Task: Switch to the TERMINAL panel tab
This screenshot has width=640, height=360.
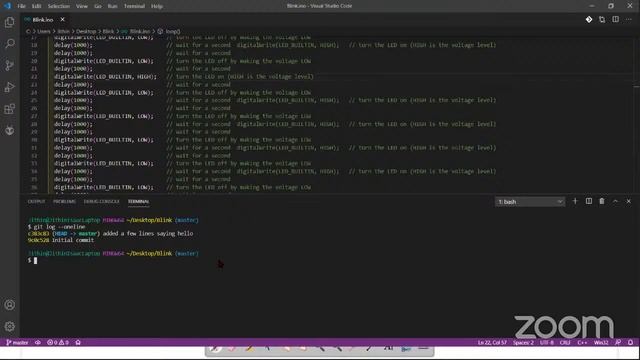Action: coord(138,202)
